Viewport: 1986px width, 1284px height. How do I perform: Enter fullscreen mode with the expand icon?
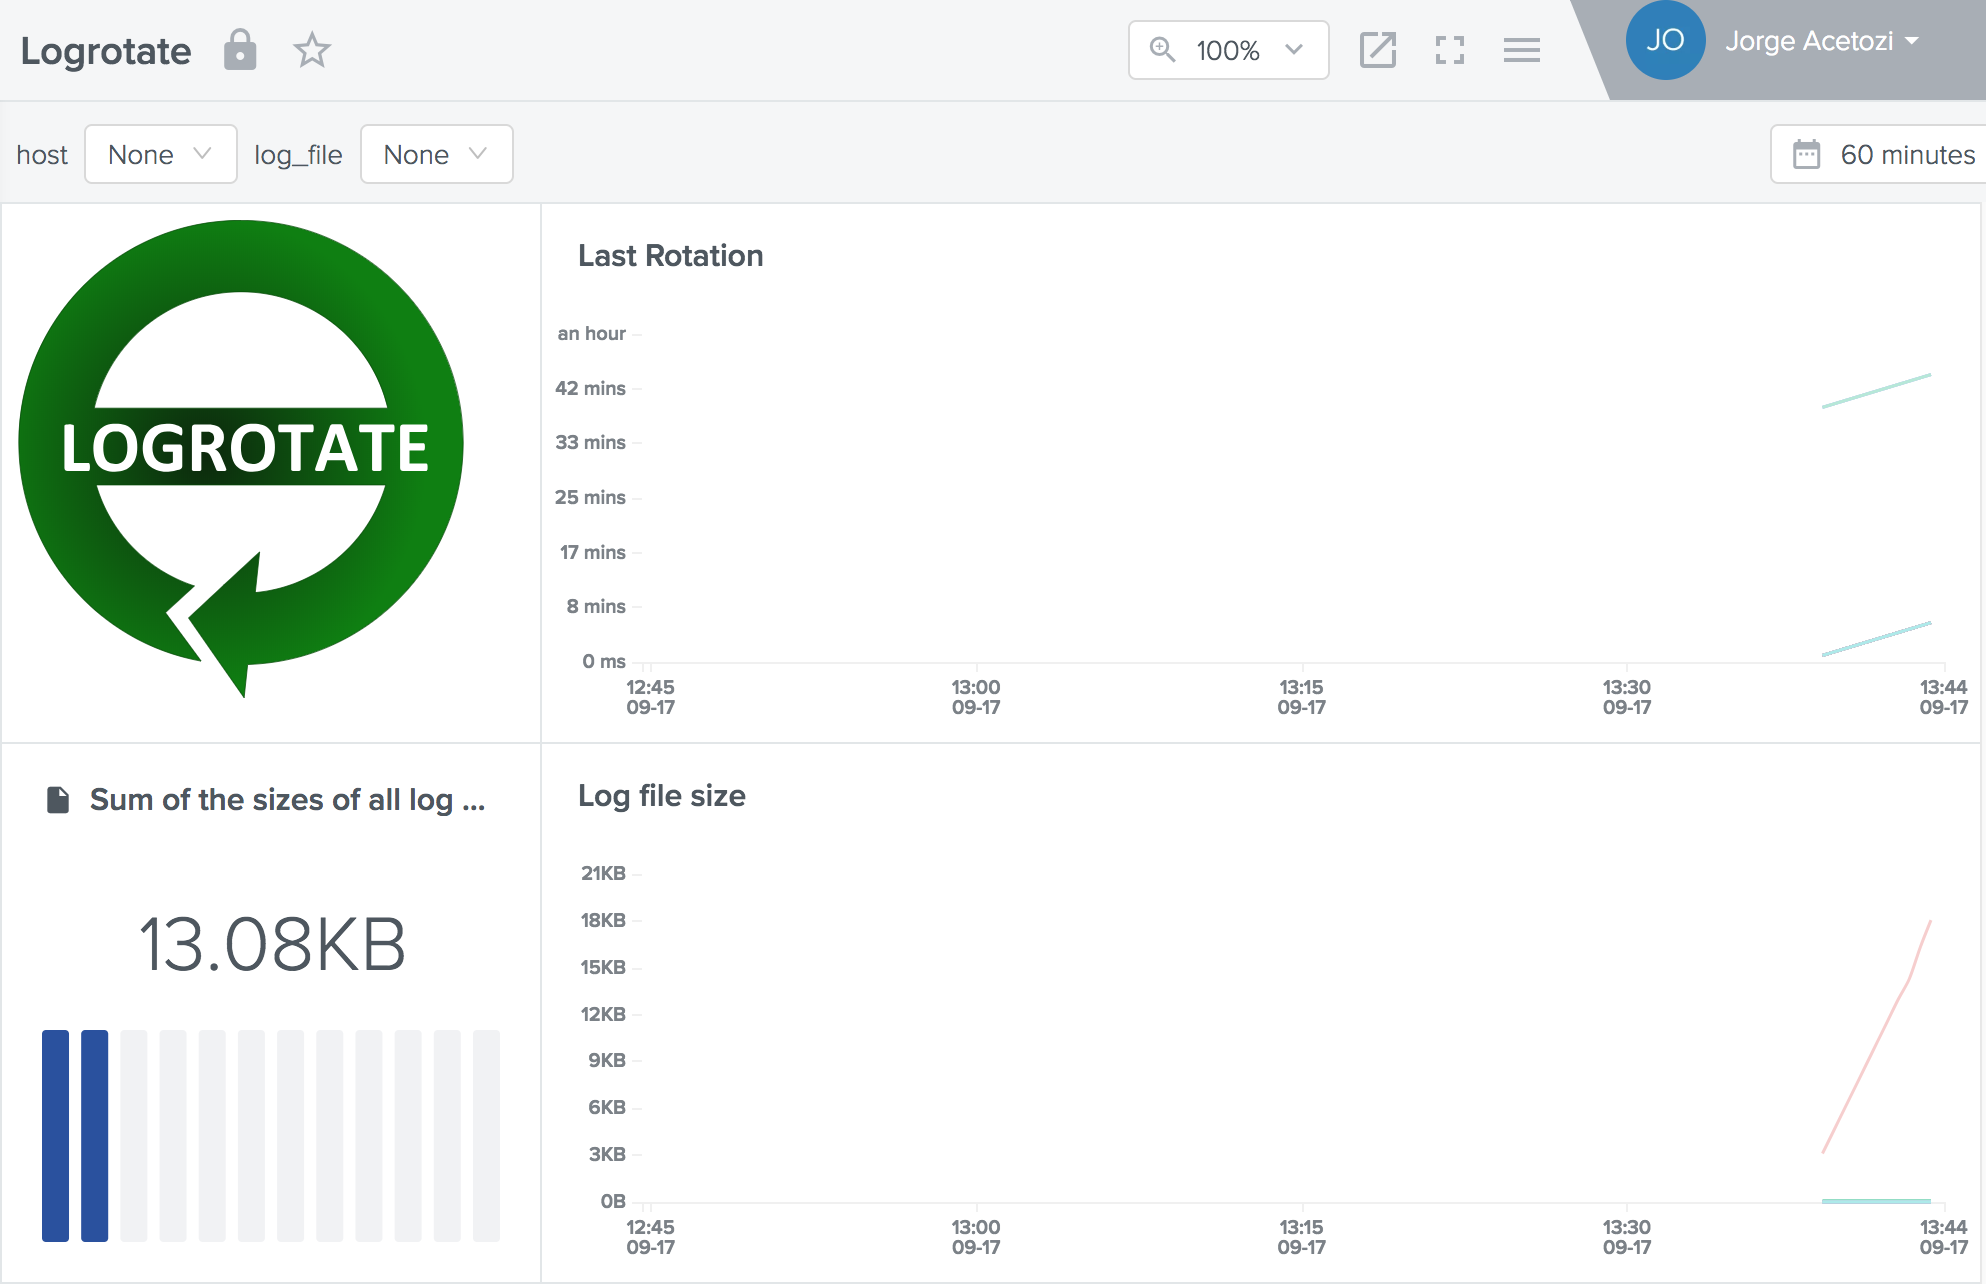coord(1449,50)
